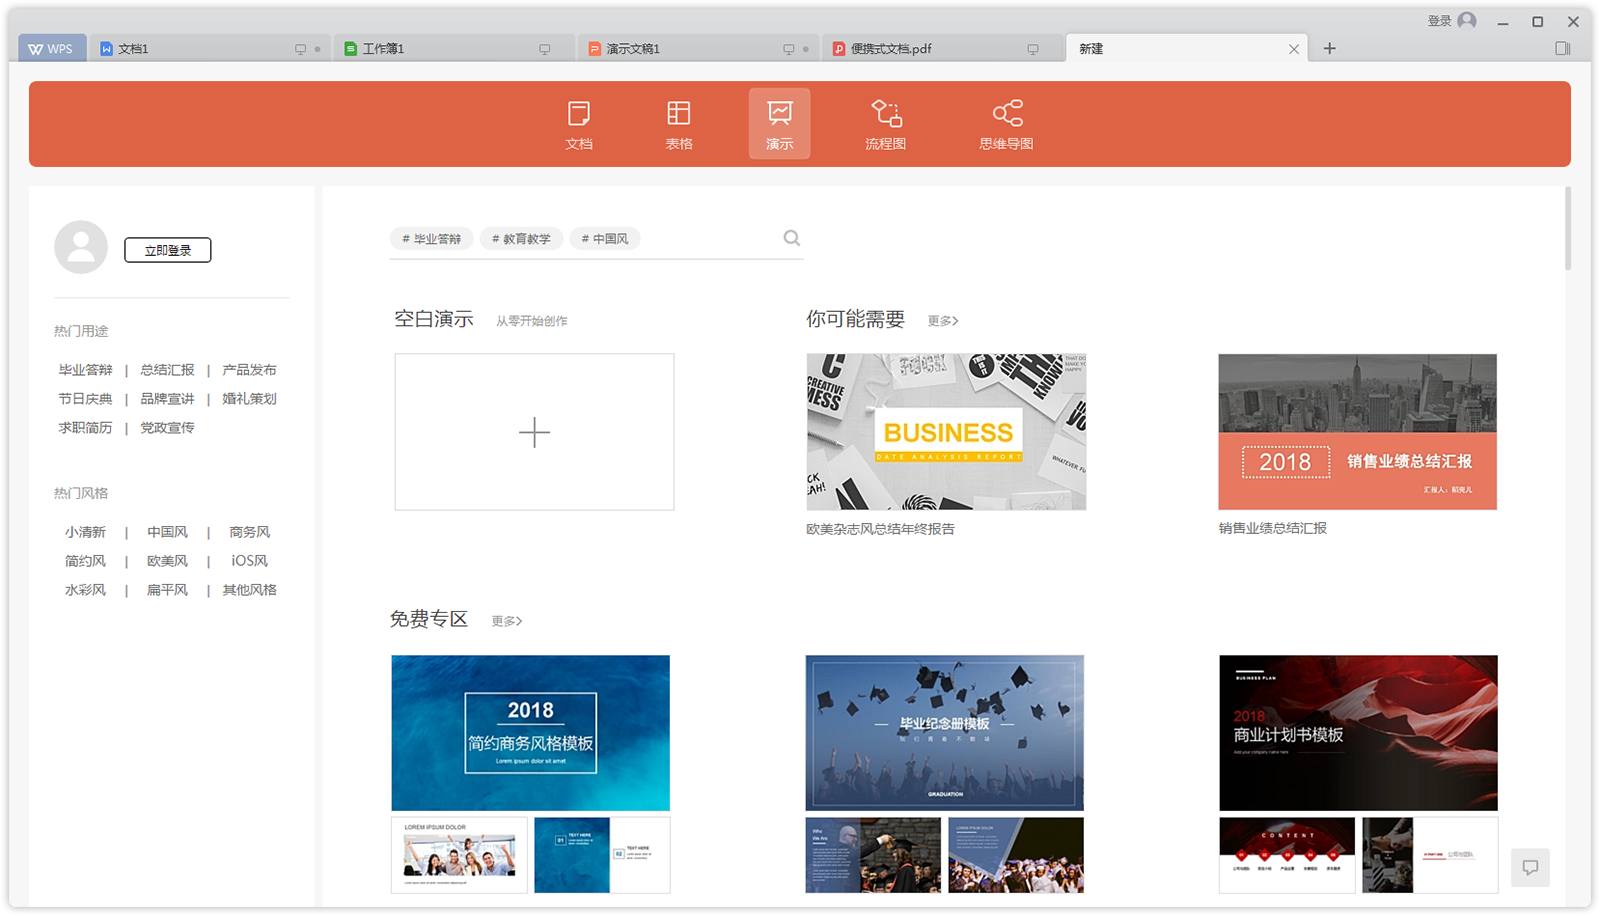Click the large profile avatar in left panel
Image resolution: width=1600 pixels, height=916 pixels.
pyautogui.click(x=81, y=247)
